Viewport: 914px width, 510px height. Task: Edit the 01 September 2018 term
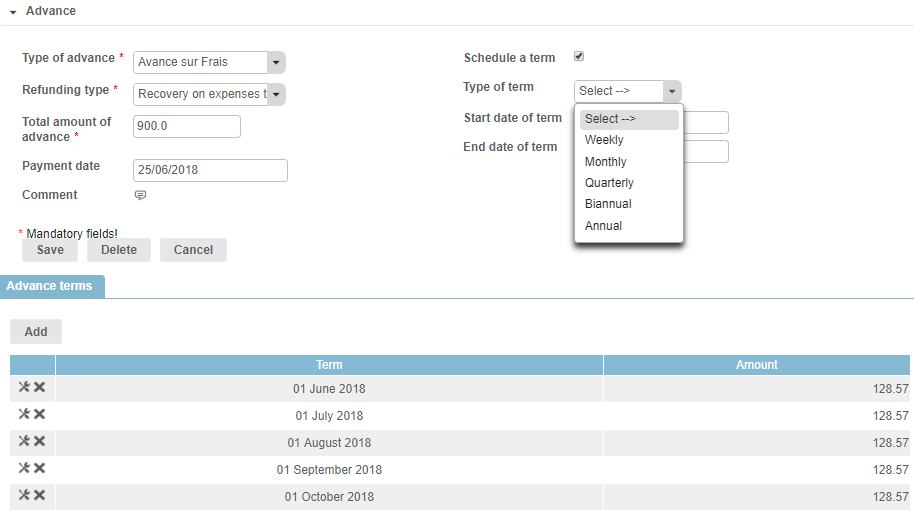coord(24,468)
